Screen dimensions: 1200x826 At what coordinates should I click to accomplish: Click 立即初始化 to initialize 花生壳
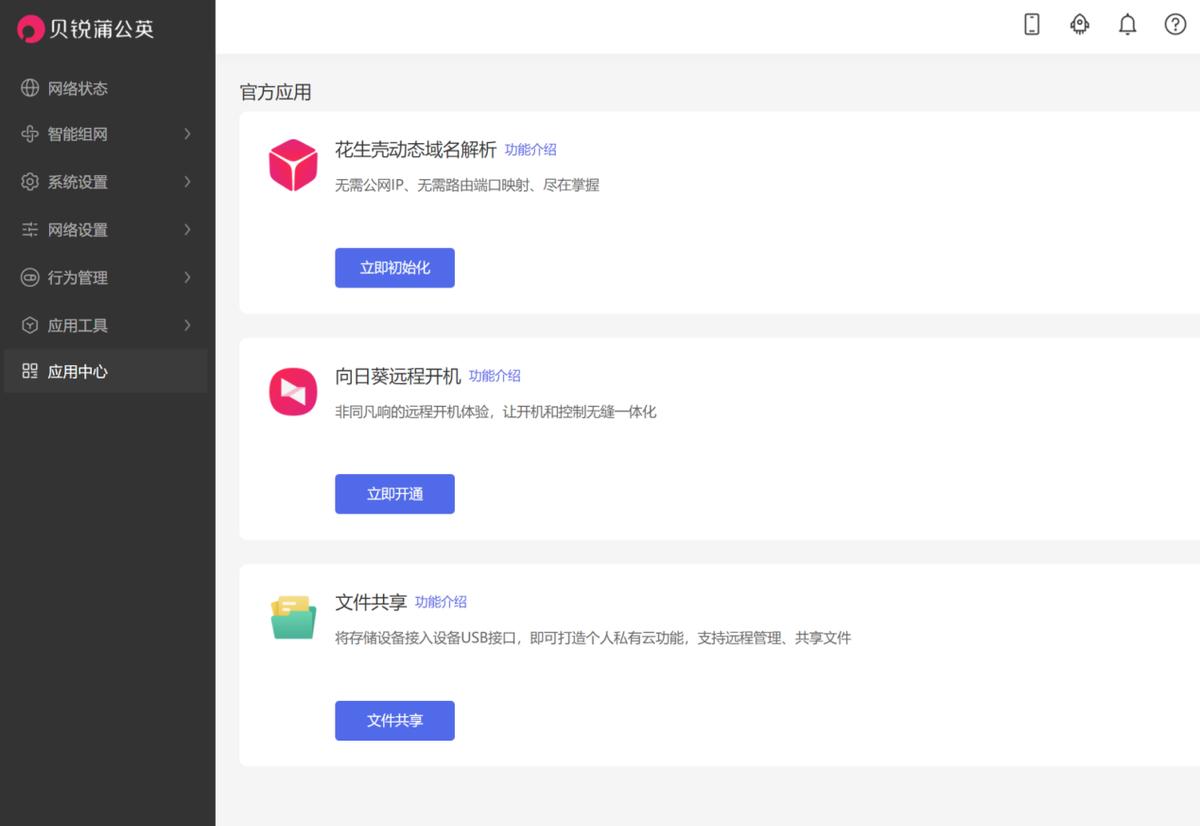pos(394,267)
